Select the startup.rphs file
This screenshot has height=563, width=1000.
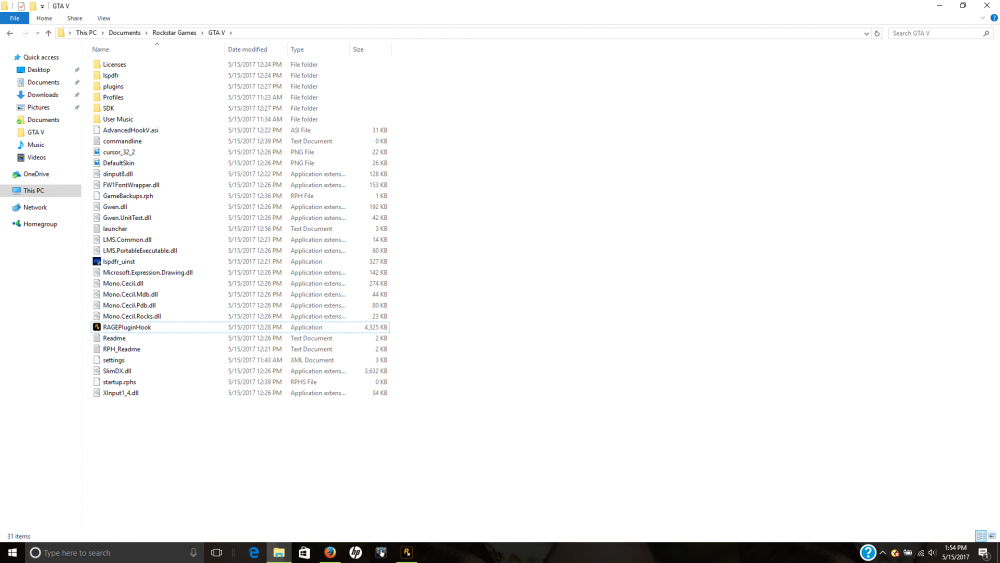click(119, 382)
